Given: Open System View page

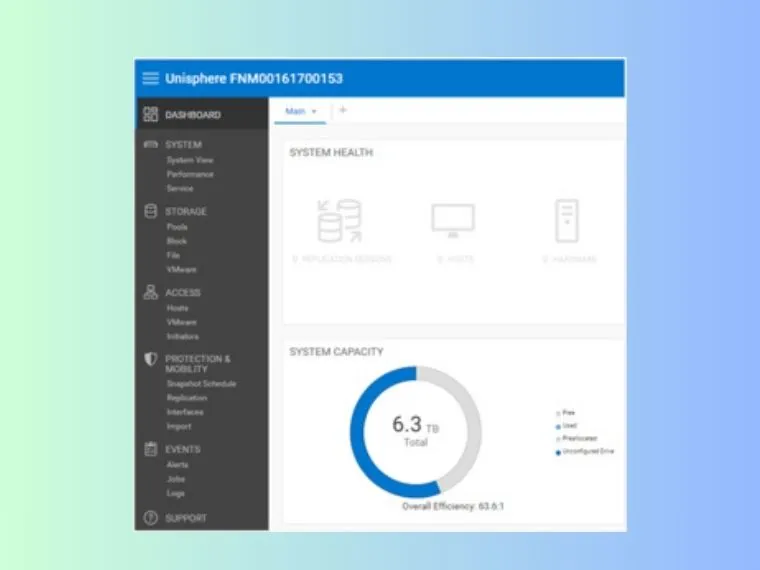Looking at the screenshot, I should (190, 160).
